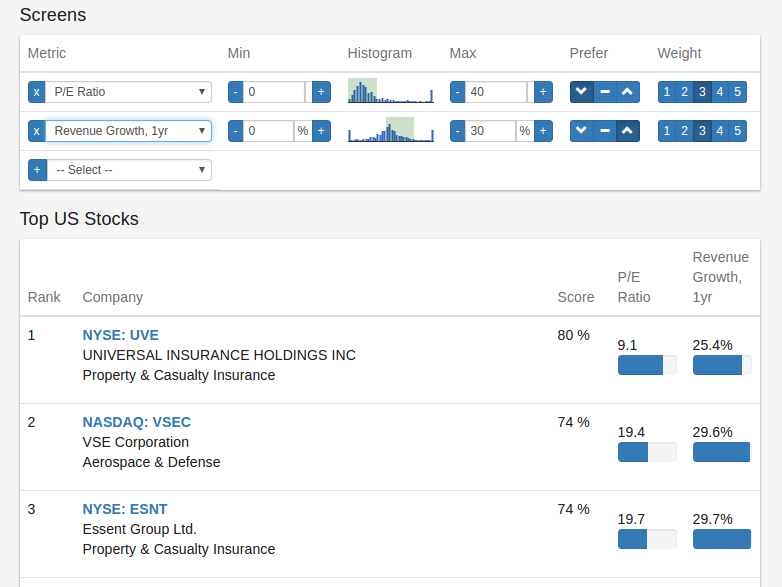Open the Revenue Growth, 1yr metric dropdown

pos(128,131)
